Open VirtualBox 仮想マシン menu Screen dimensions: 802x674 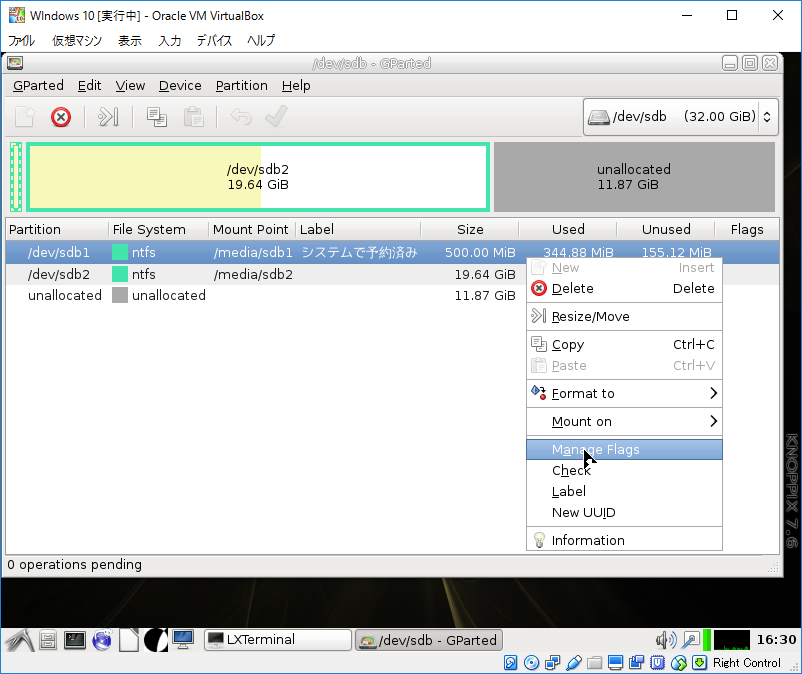pos(77,40)
